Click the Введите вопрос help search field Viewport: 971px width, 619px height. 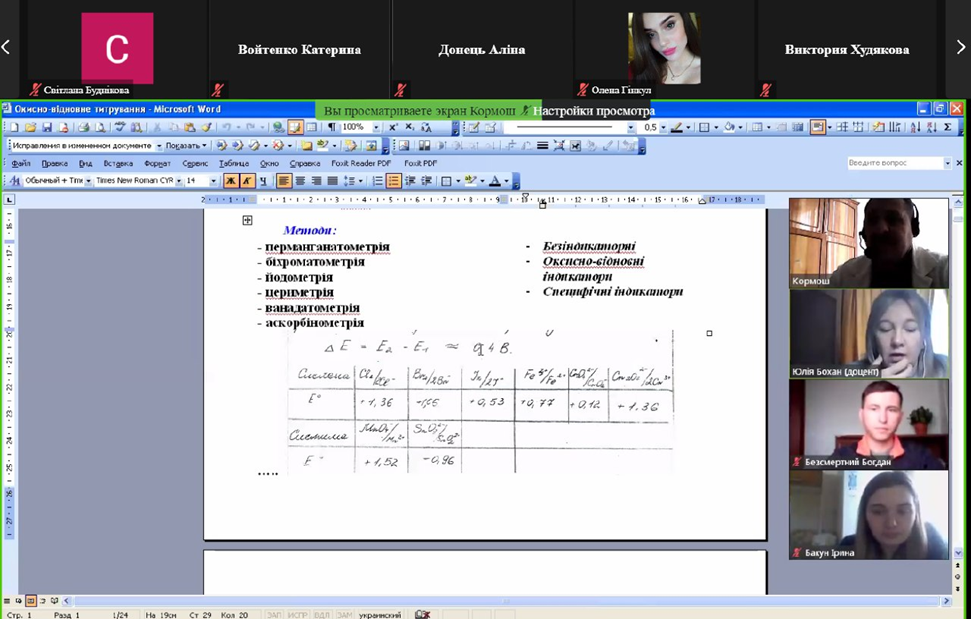pyautogui.click(x=894, y=163)
